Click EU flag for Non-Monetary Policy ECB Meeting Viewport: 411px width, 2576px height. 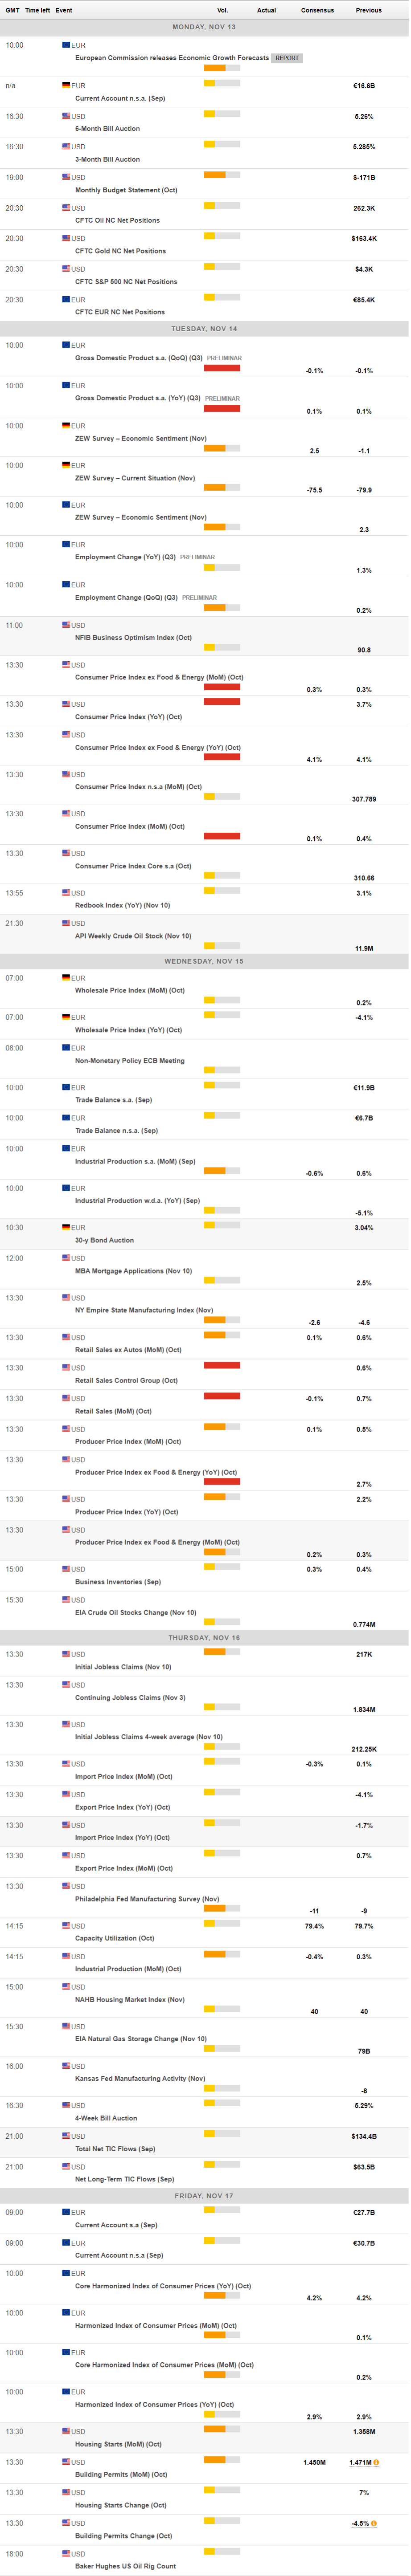tap(66, 1048)
